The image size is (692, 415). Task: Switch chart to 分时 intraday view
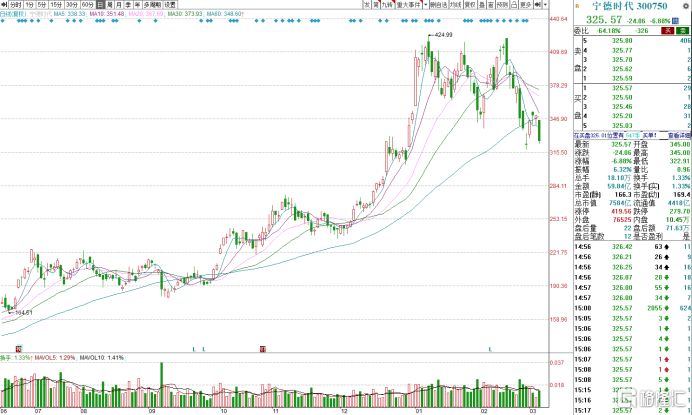tap(15, 4)
